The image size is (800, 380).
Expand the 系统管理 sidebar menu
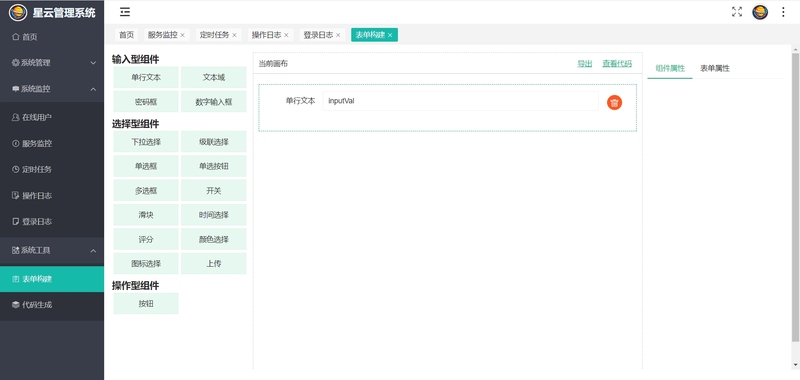coord(52,63)
